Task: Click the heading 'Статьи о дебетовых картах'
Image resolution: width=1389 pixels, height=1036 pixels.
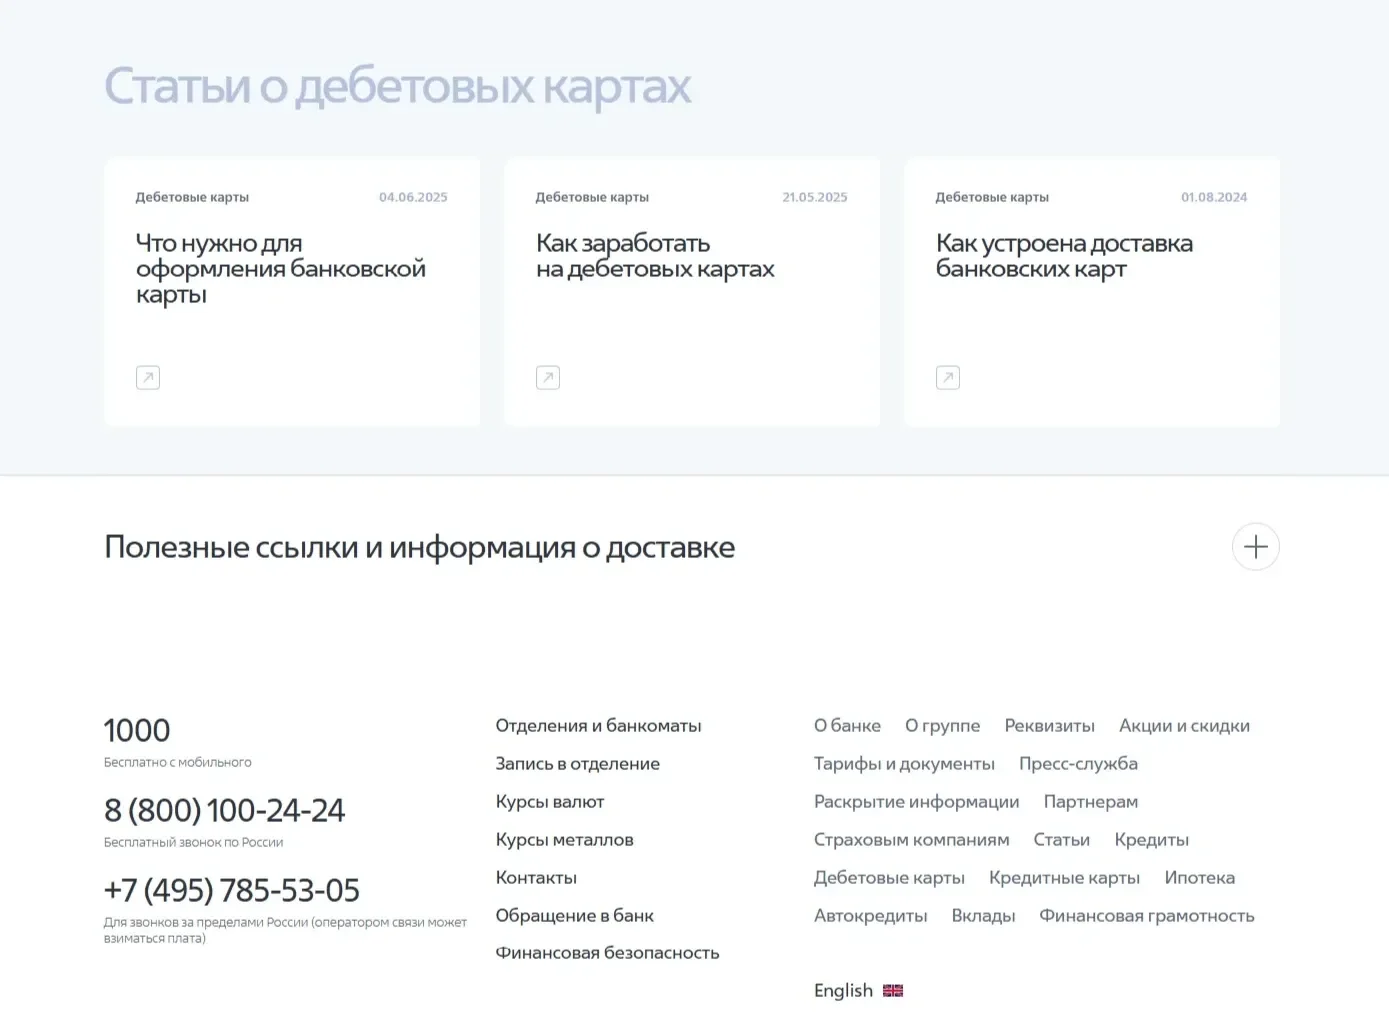Action: pos(398,87)
